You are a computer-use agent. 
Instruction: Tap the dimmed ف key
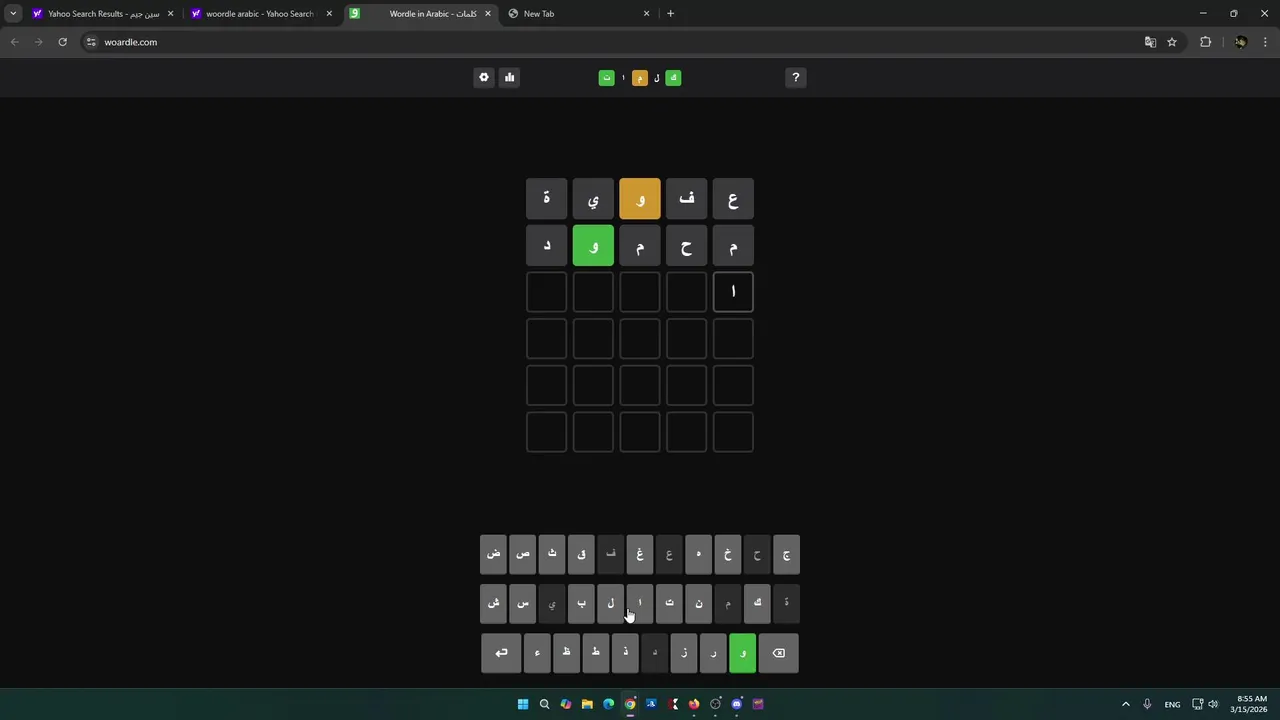click(611, 554)
